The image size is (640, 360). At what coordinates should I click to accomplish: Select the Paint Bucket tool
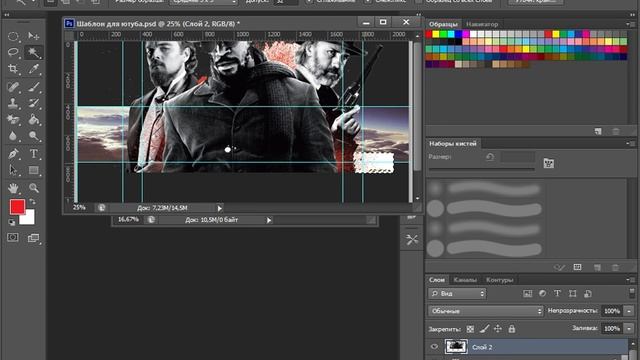click(x=33, y=119)
